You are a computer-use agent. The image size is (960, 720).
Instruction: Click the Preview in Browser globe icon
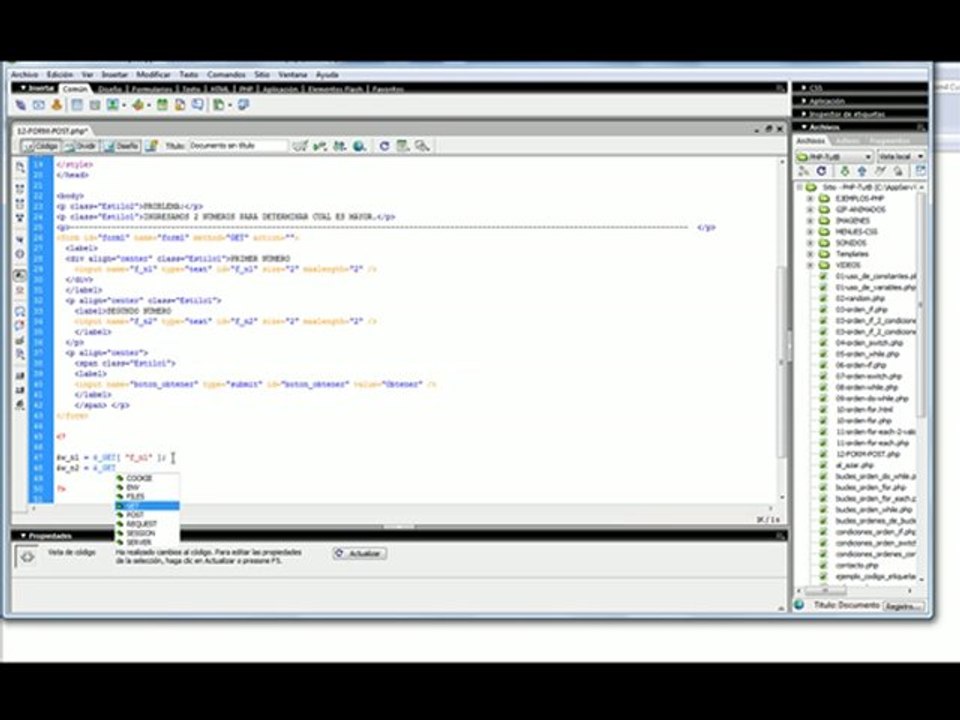(360, 146)
